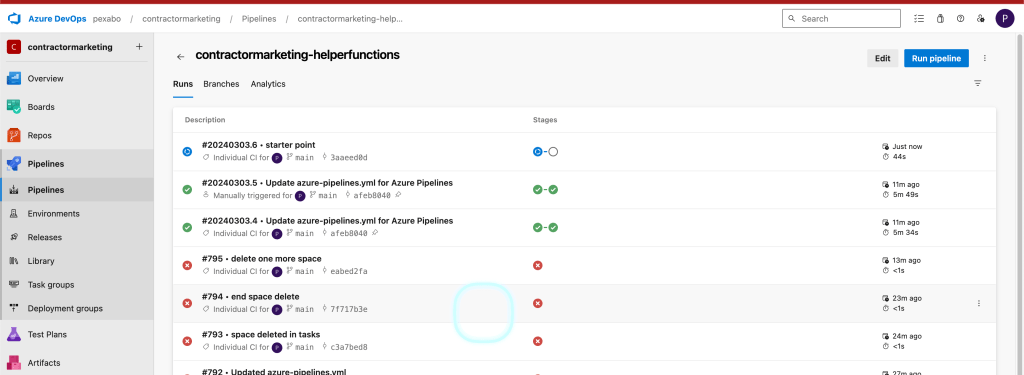Open the profile avatar P in header
The height and width of the screenshot is (375, 1024).
[1004, 19]
